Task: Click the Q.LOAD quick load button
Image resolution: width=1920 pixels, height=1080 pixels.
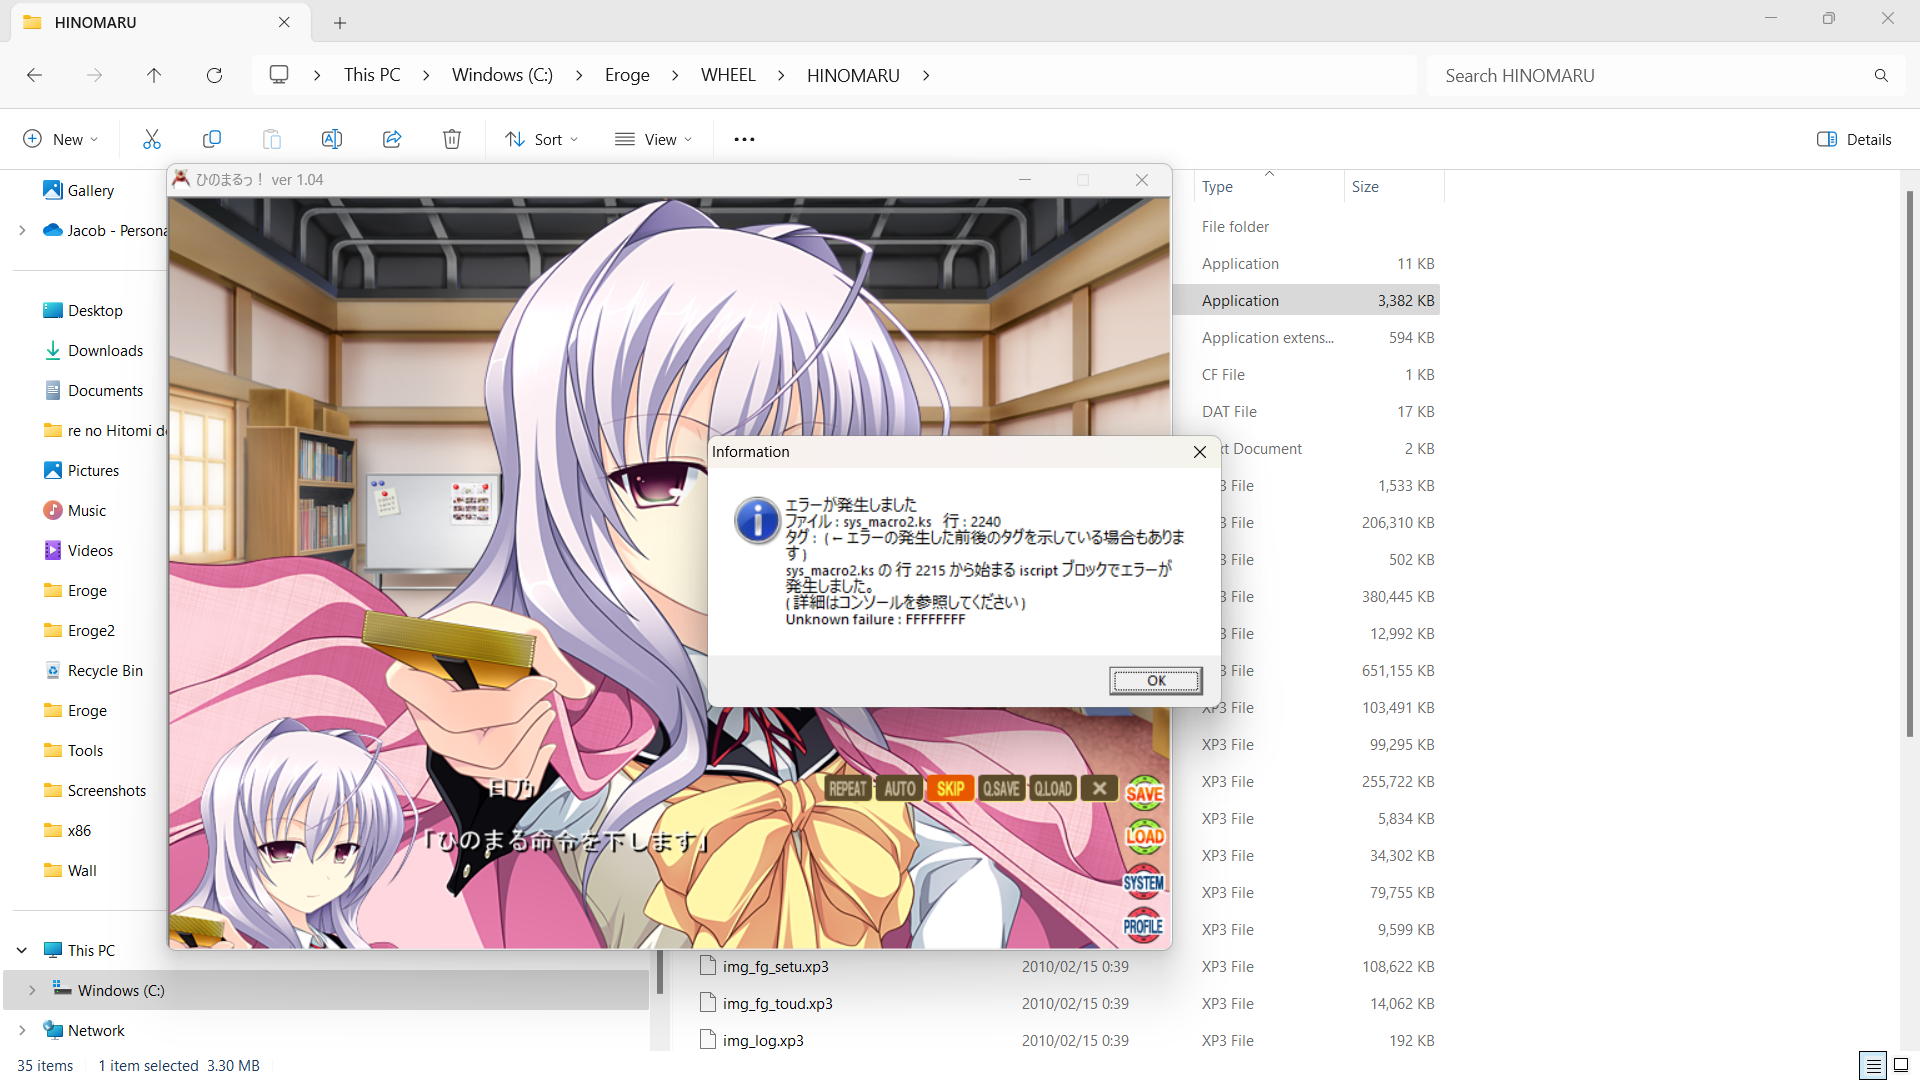Action: pos(1052,789)
